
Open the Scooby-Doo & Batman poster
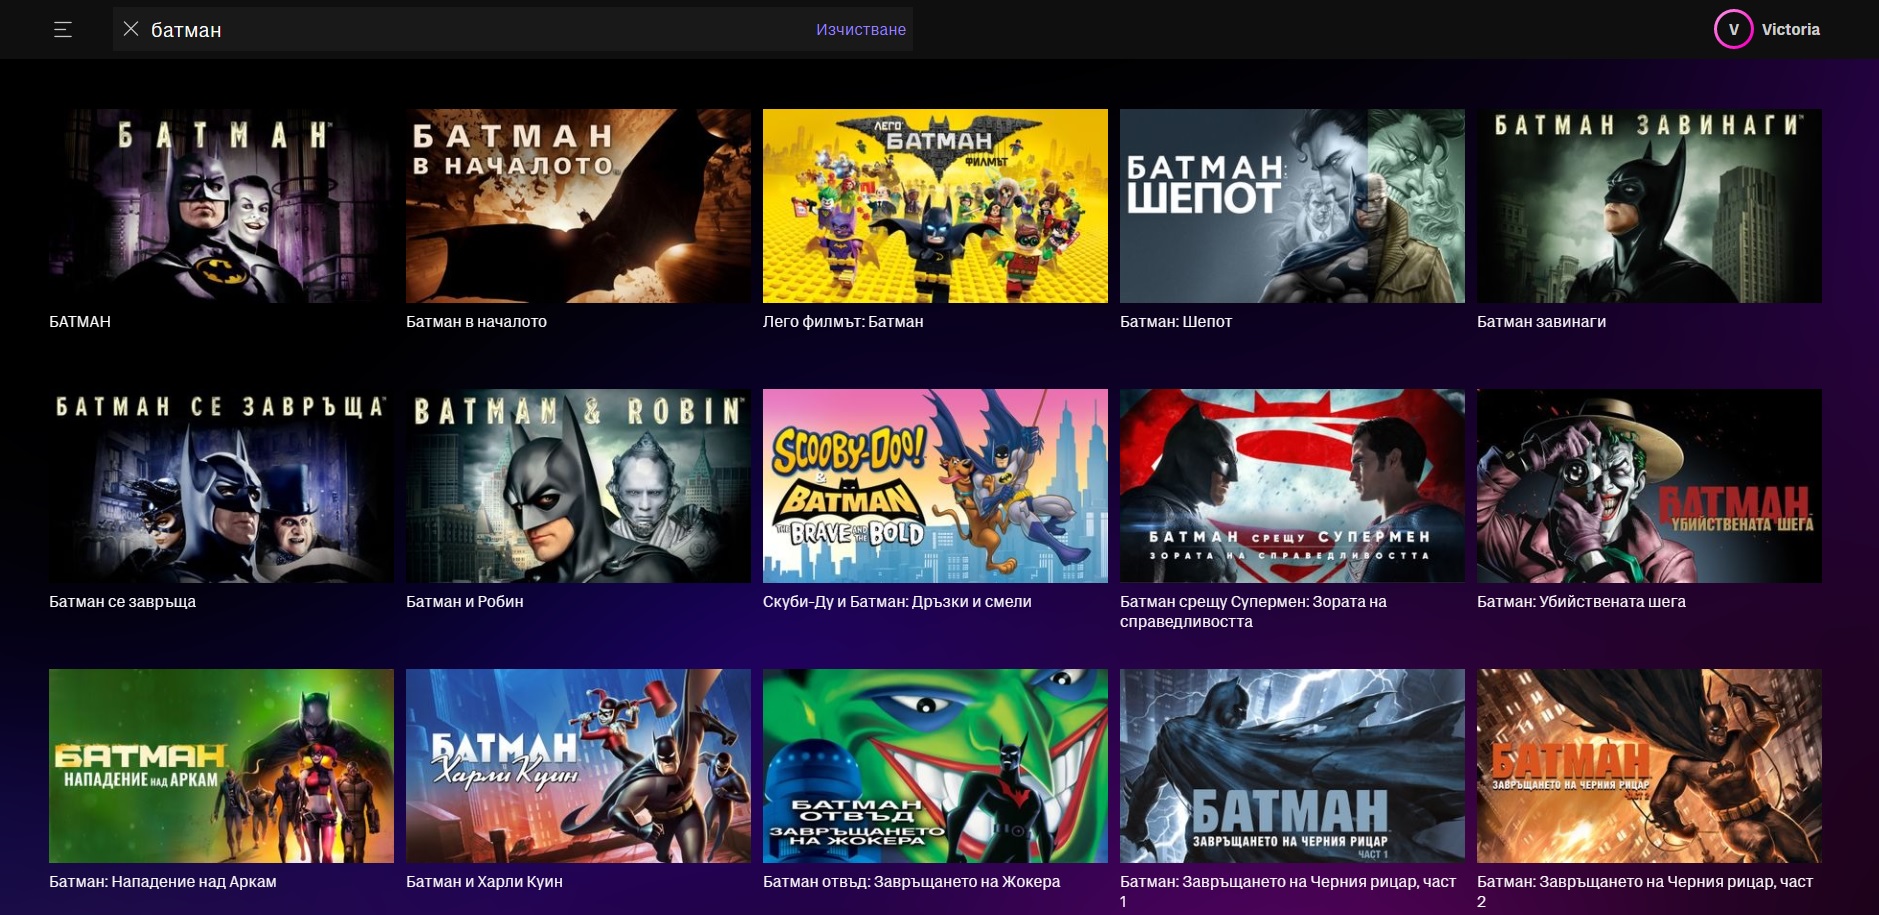pos(935,486)
